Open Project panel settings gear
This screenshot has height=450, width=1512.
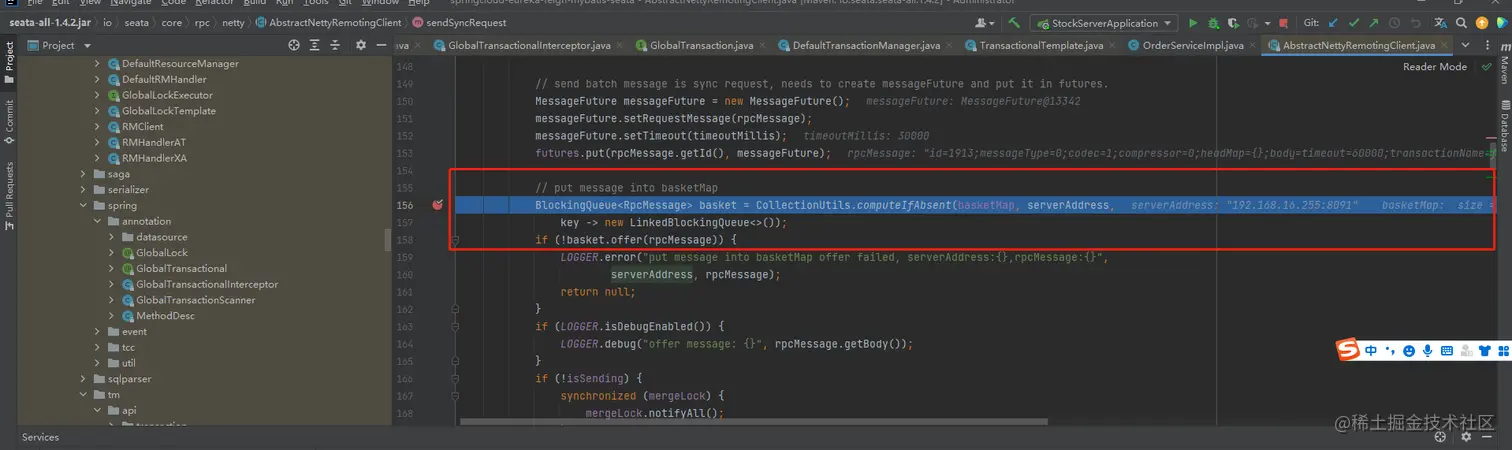359,45
